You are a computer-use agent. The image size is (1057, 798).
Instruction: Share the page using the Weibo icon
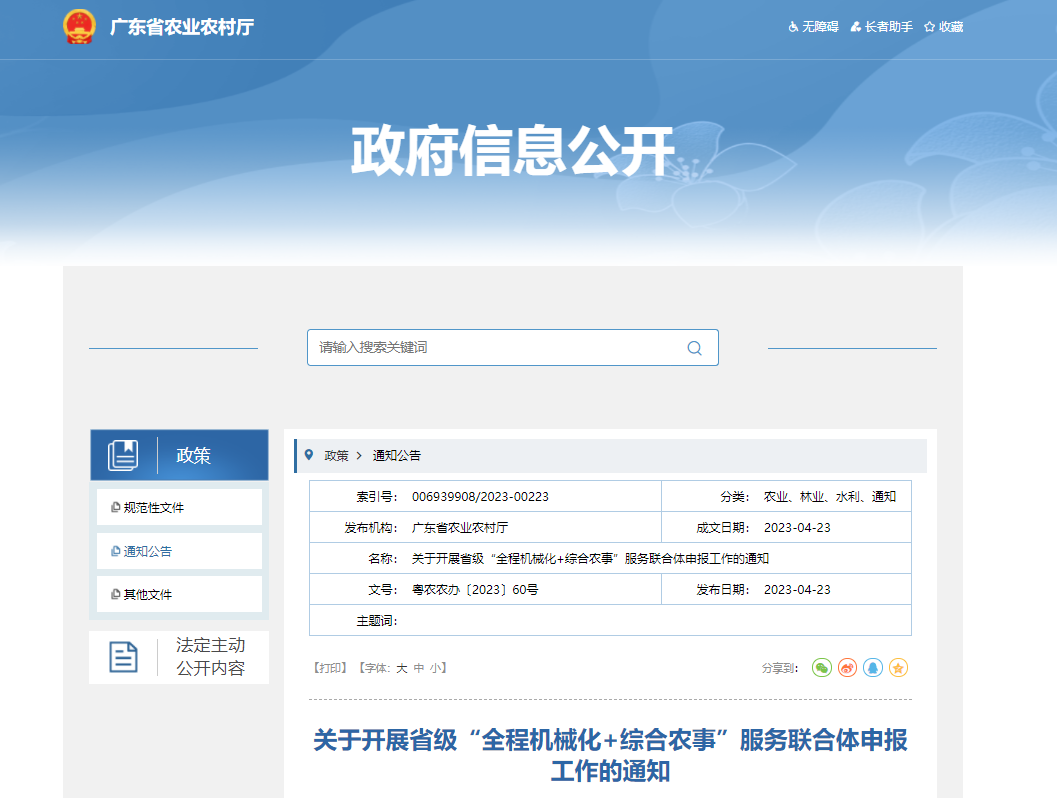[847, 667]
